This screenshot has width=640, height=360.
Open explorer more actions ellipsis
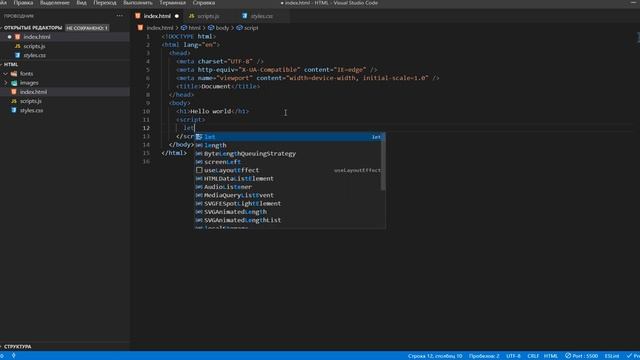coord(120,16)
